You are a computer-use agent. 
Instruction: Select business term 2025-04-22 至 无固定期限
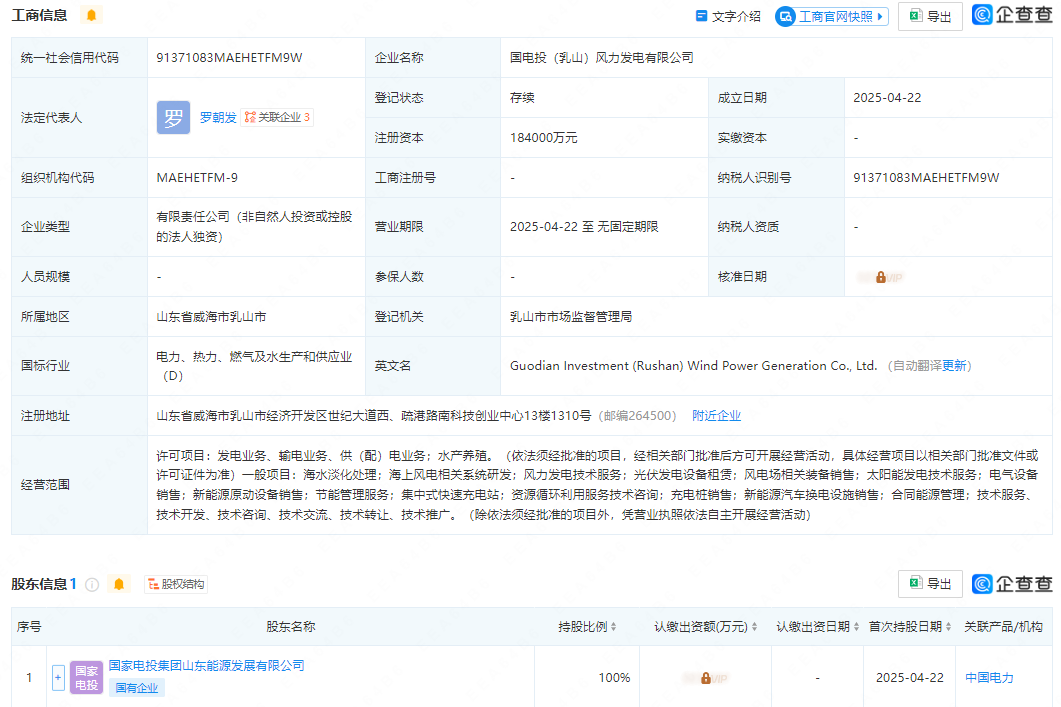[x=584, y=227]
